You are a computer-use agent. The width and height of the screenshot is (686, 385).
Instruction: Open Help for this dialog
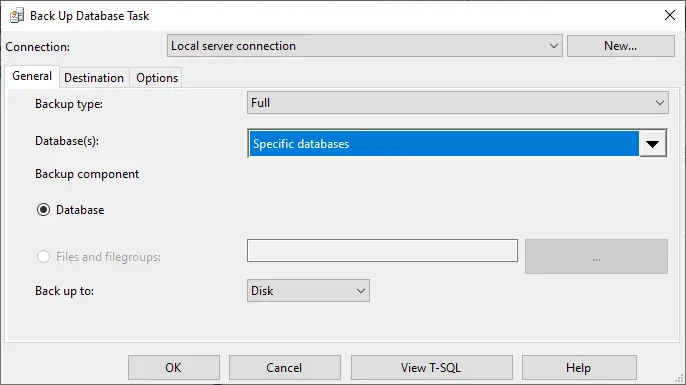579,368
